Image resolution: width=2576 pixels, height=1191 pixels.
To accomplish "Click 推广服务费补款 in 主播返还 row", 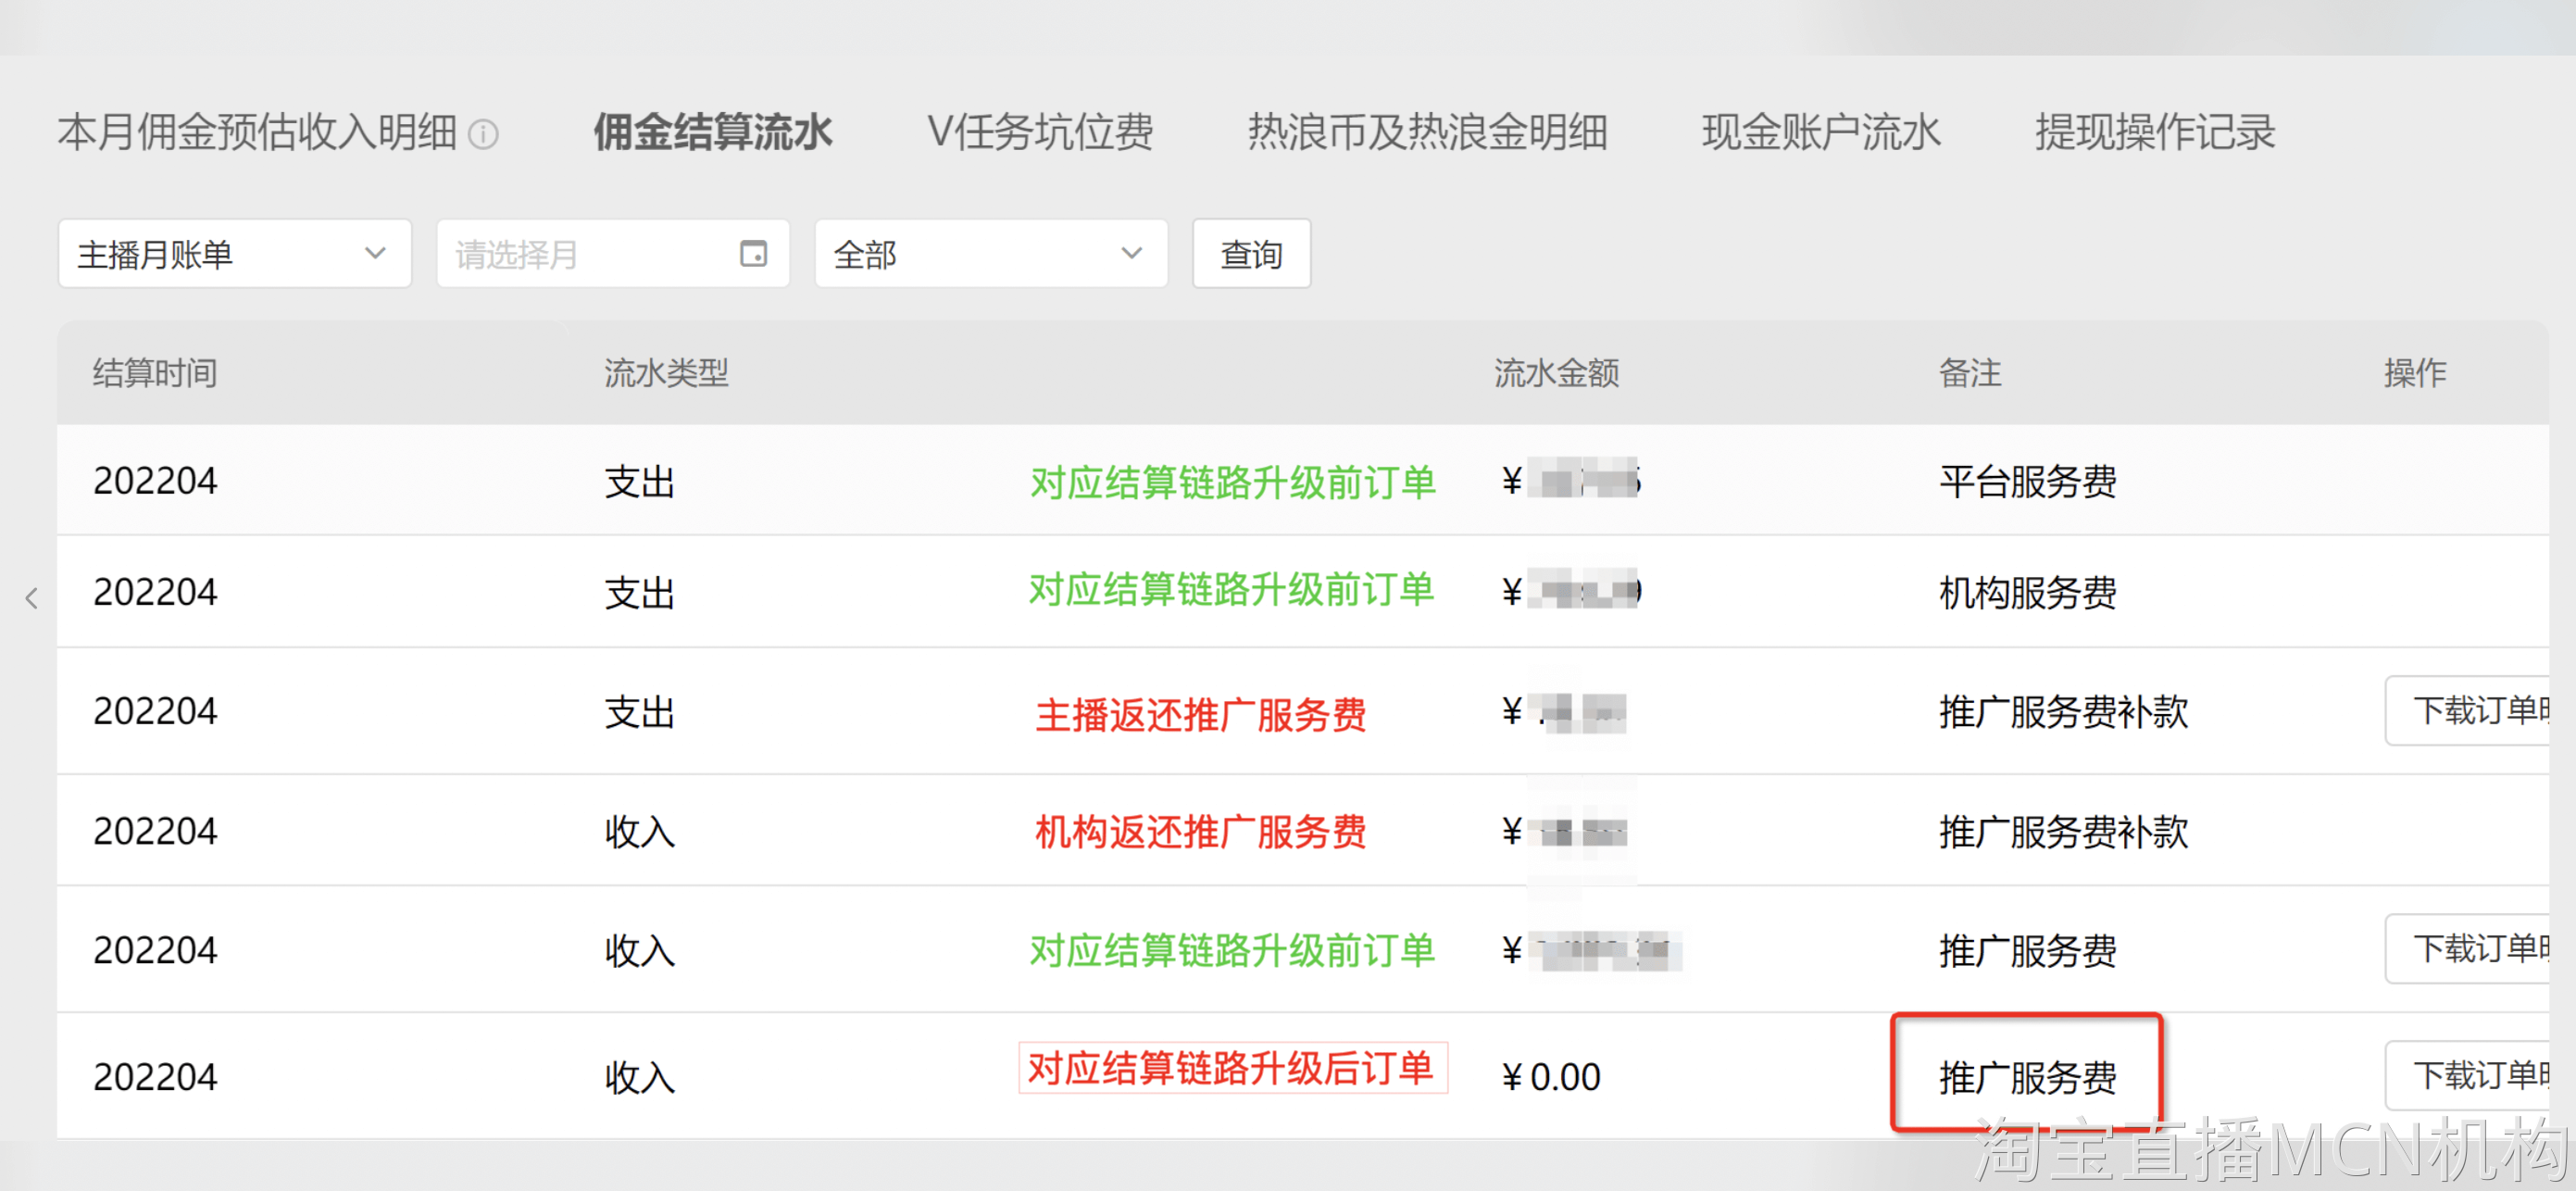I will 2063,711.
